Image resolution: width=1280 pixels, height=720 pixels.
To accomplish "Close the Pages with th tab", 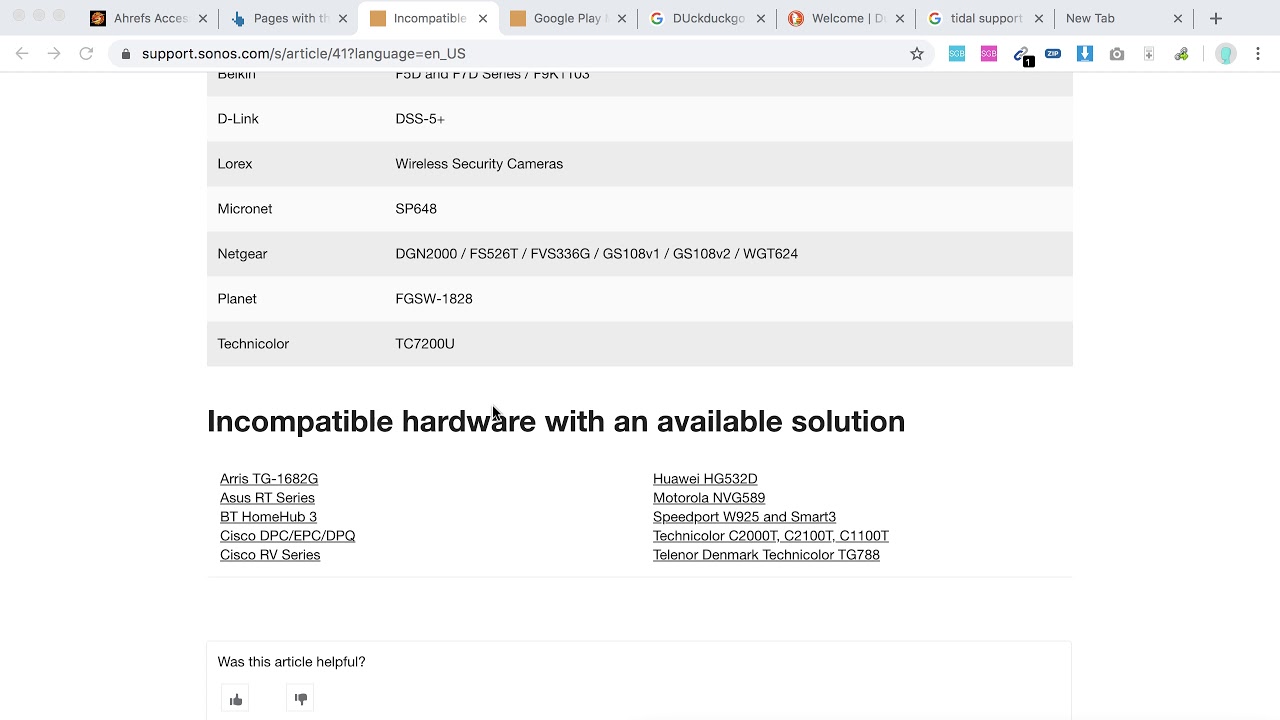I will coord(343,18).
